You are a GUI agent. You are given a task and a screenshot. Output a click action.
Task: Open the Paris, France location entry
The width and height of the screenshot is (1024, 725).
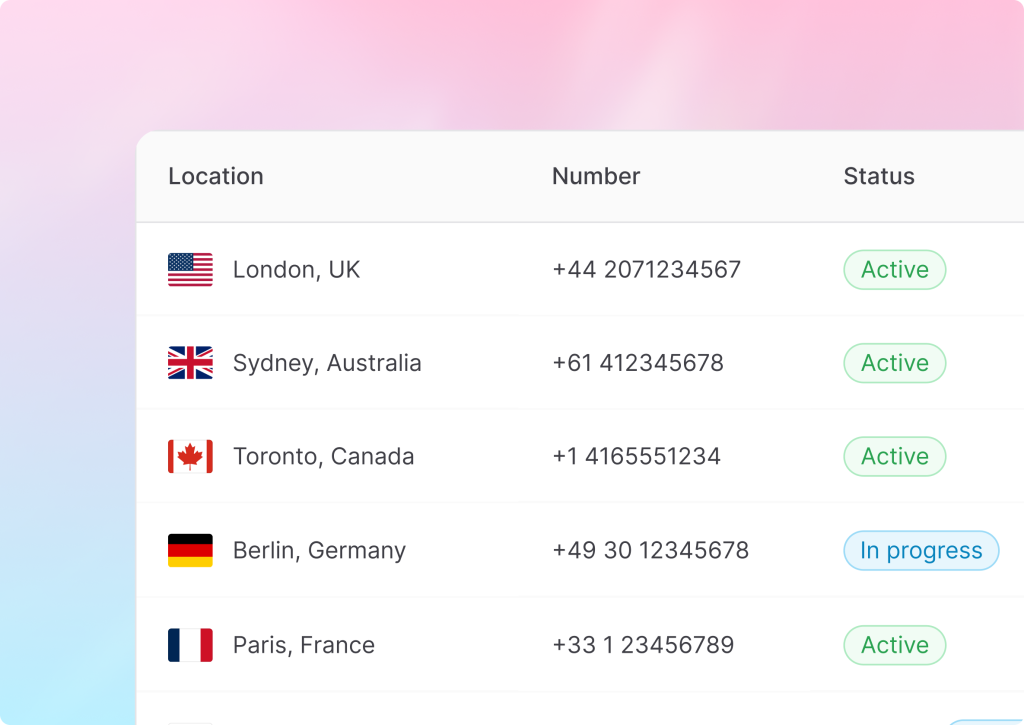[x=304, y=645]
